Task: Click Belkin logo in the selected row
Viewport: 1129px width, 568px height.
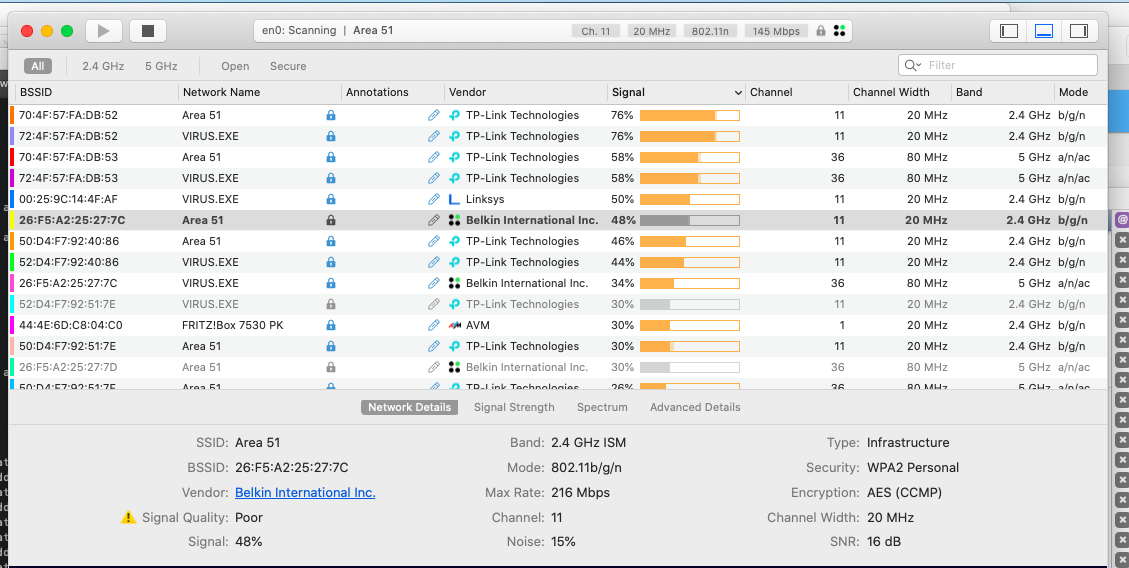Action: [454, 220]
